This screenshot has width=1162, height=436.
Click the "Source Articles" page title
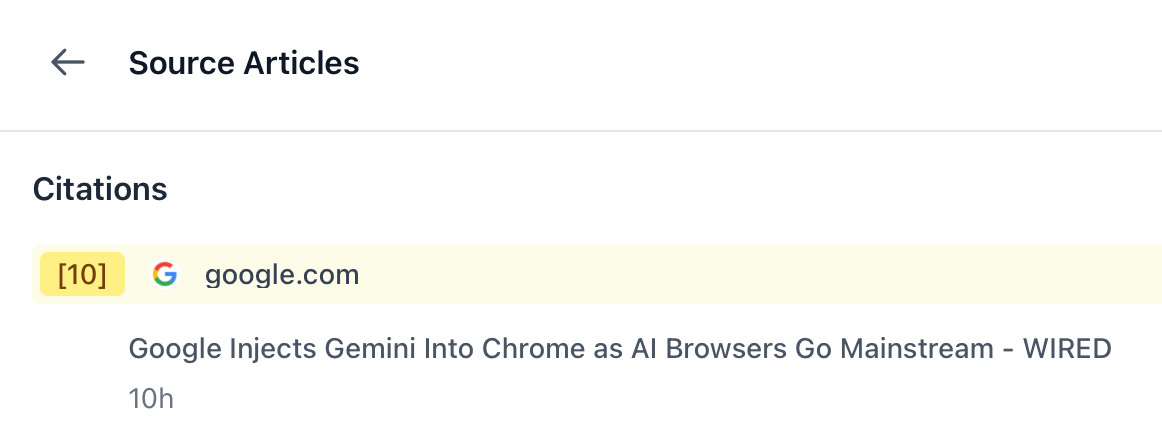[244, 63]
